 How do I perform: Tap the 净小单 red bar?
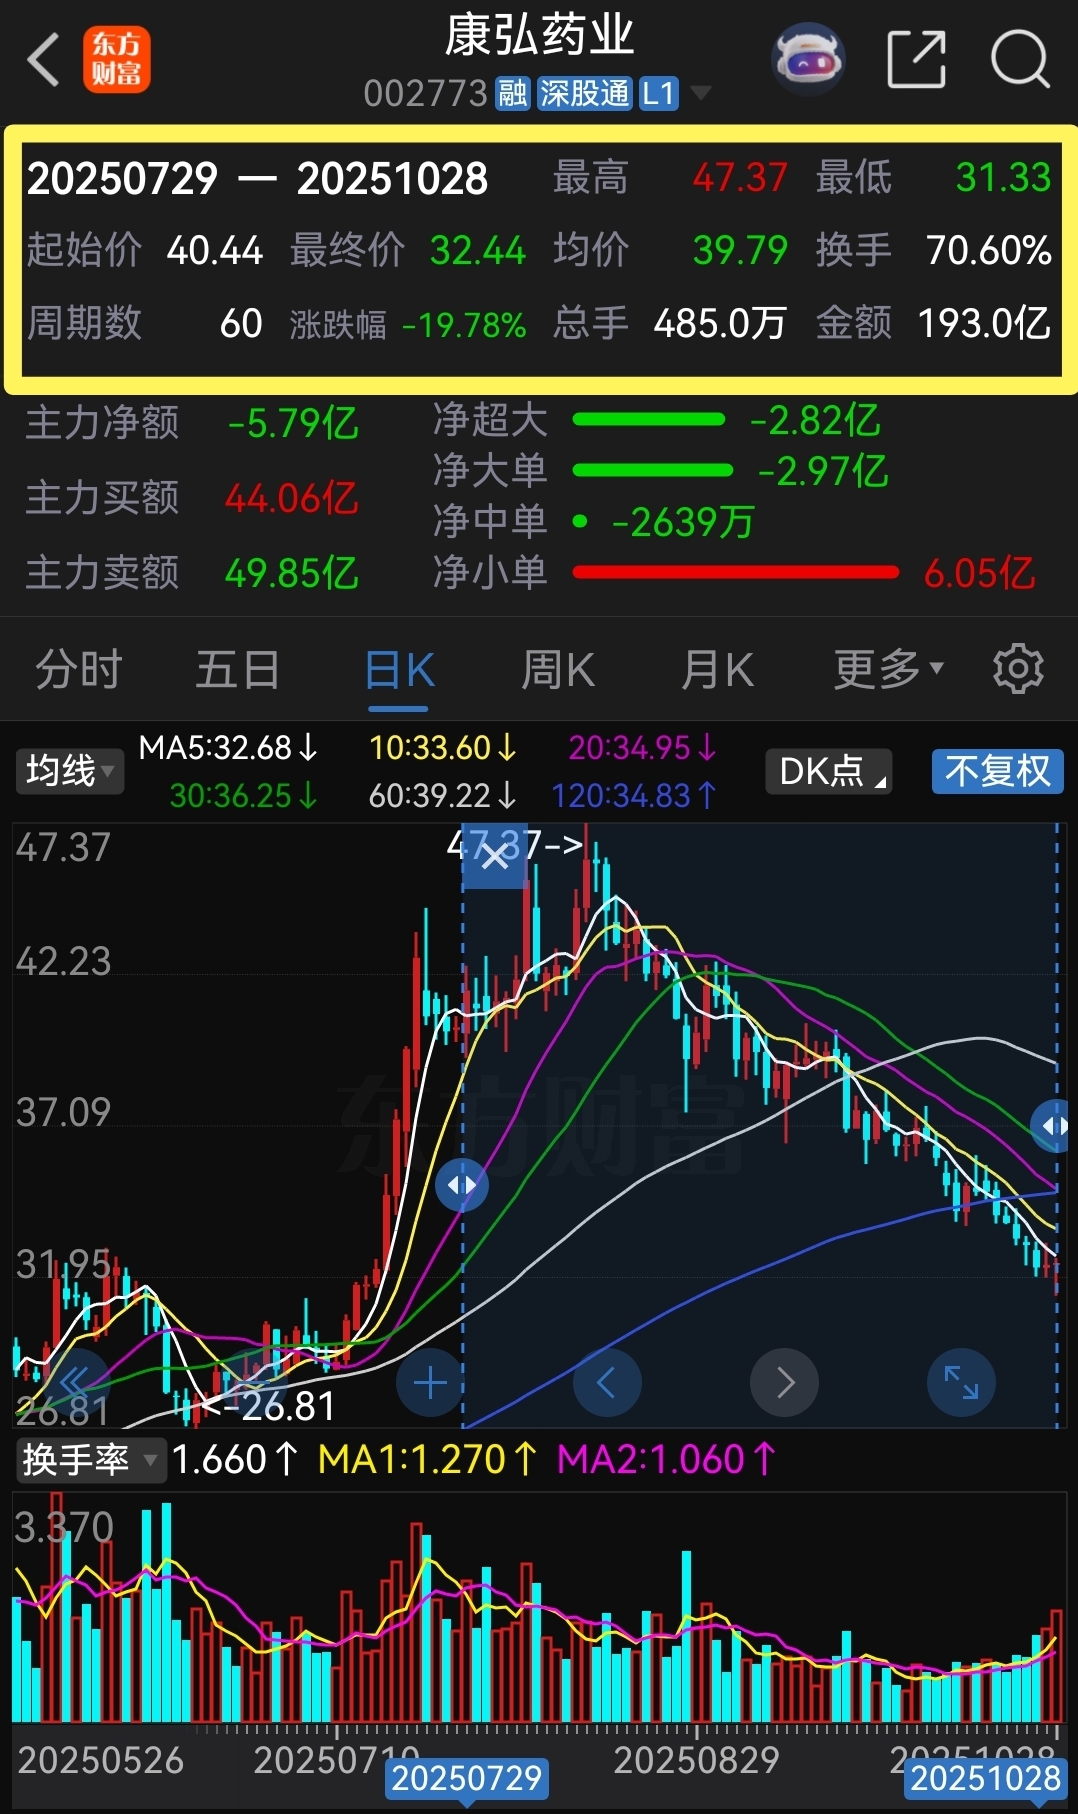coord(736,572)
